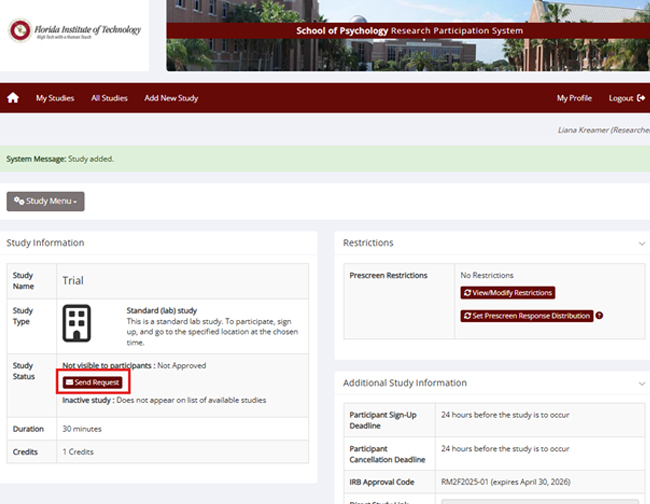Collapse the Additional Study Information chevron
This screenshot has height=504, width=650.
pos(641,383)
